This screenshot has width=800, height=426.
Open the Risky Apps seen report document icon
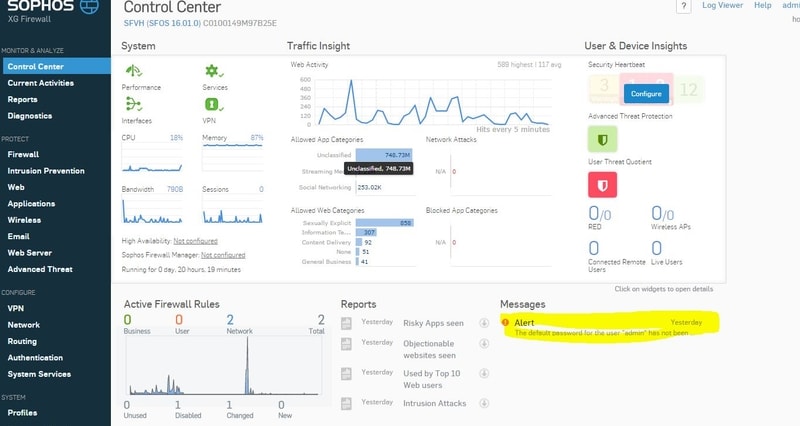pos(346,323)
